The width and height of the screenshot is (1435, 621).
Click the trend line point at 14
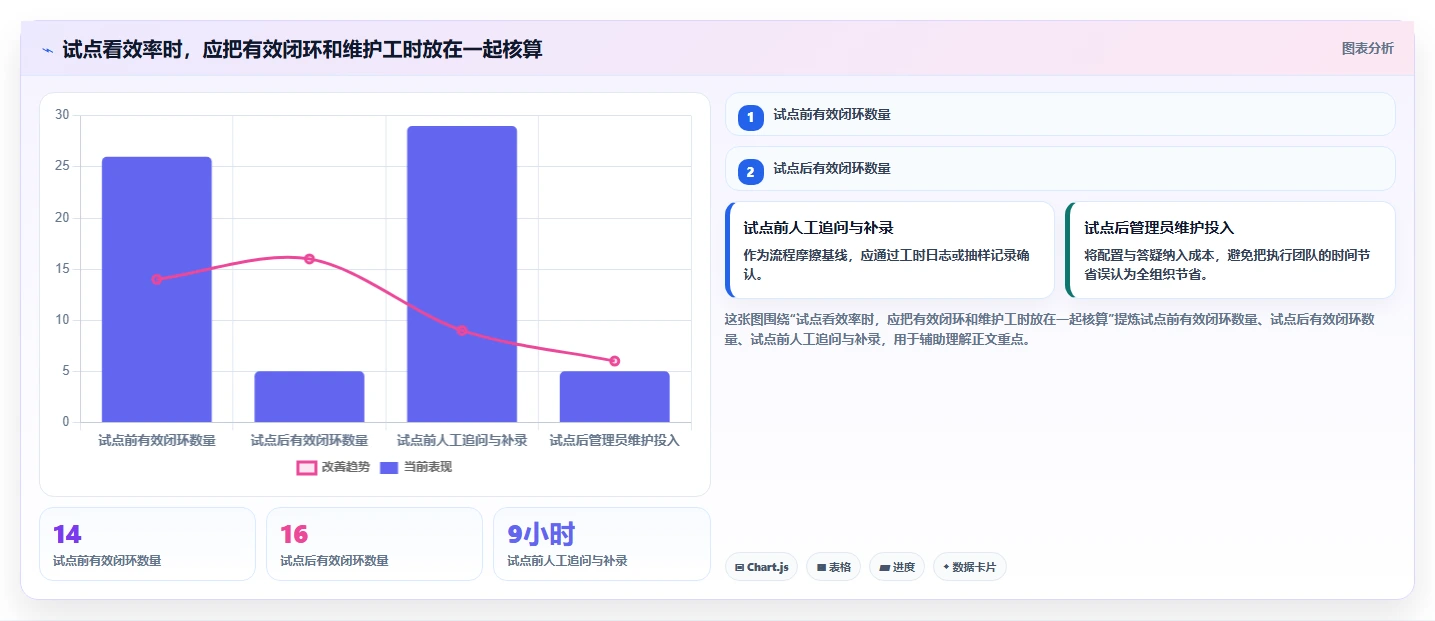click(x=157, y=279)
